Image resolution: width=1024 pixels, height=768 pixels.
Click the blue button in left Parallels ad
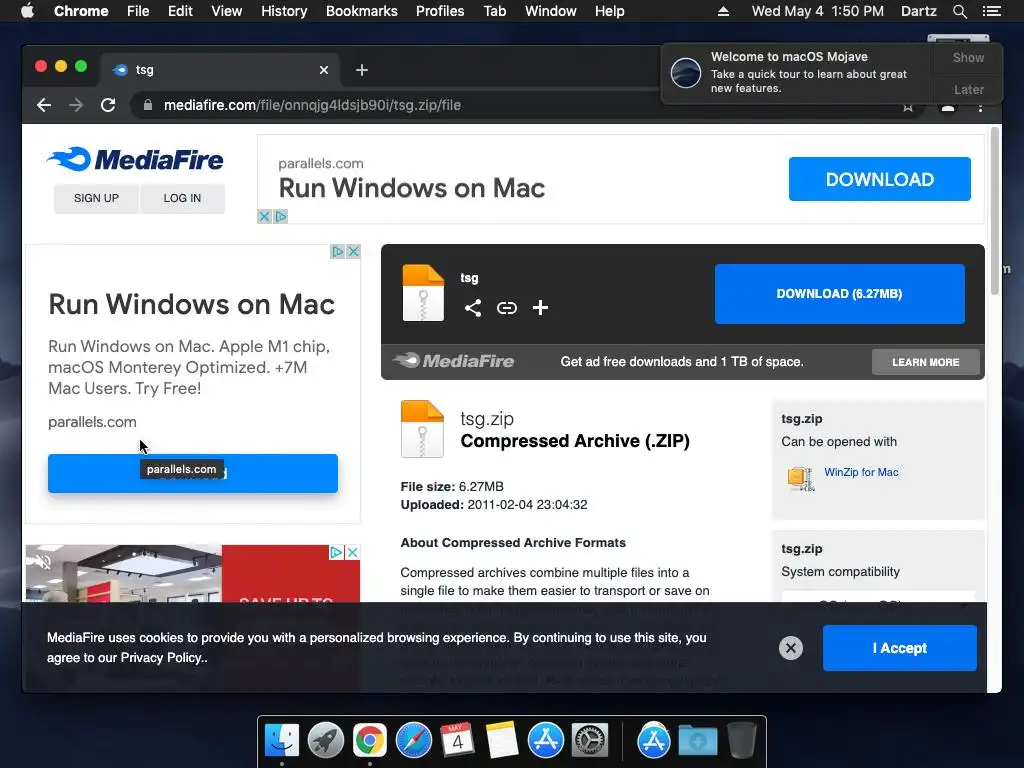click(x=193, y=473)
